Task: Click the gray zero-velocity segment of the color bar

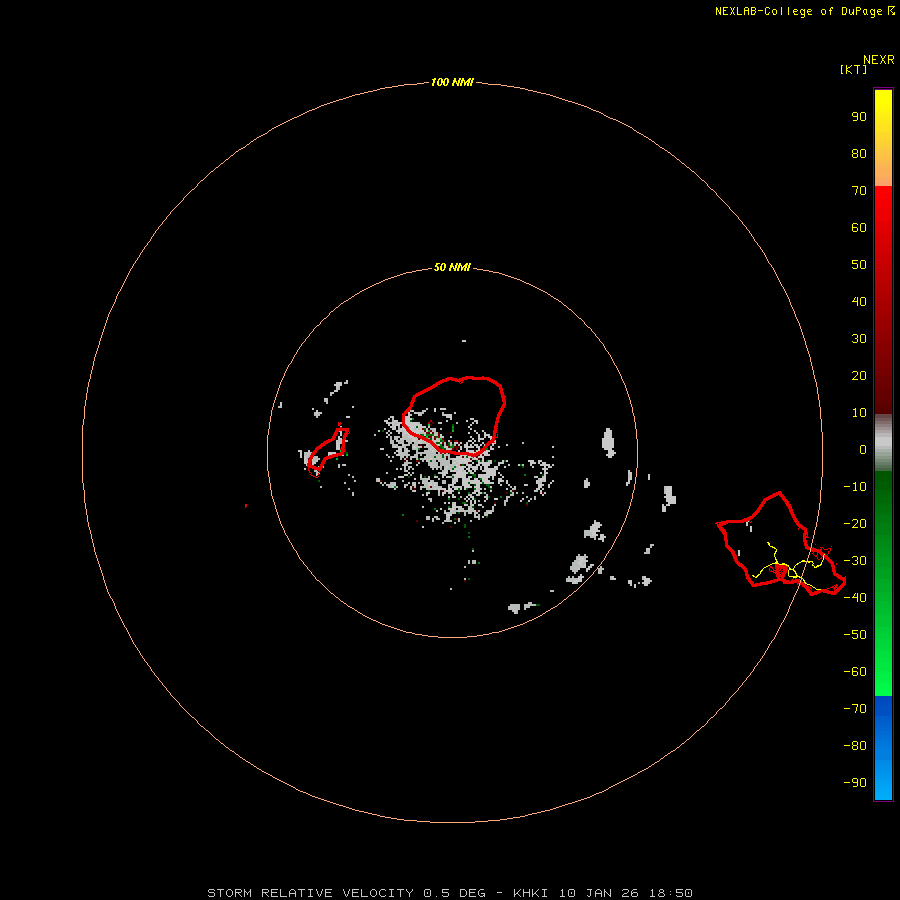Action: [883, 443]
